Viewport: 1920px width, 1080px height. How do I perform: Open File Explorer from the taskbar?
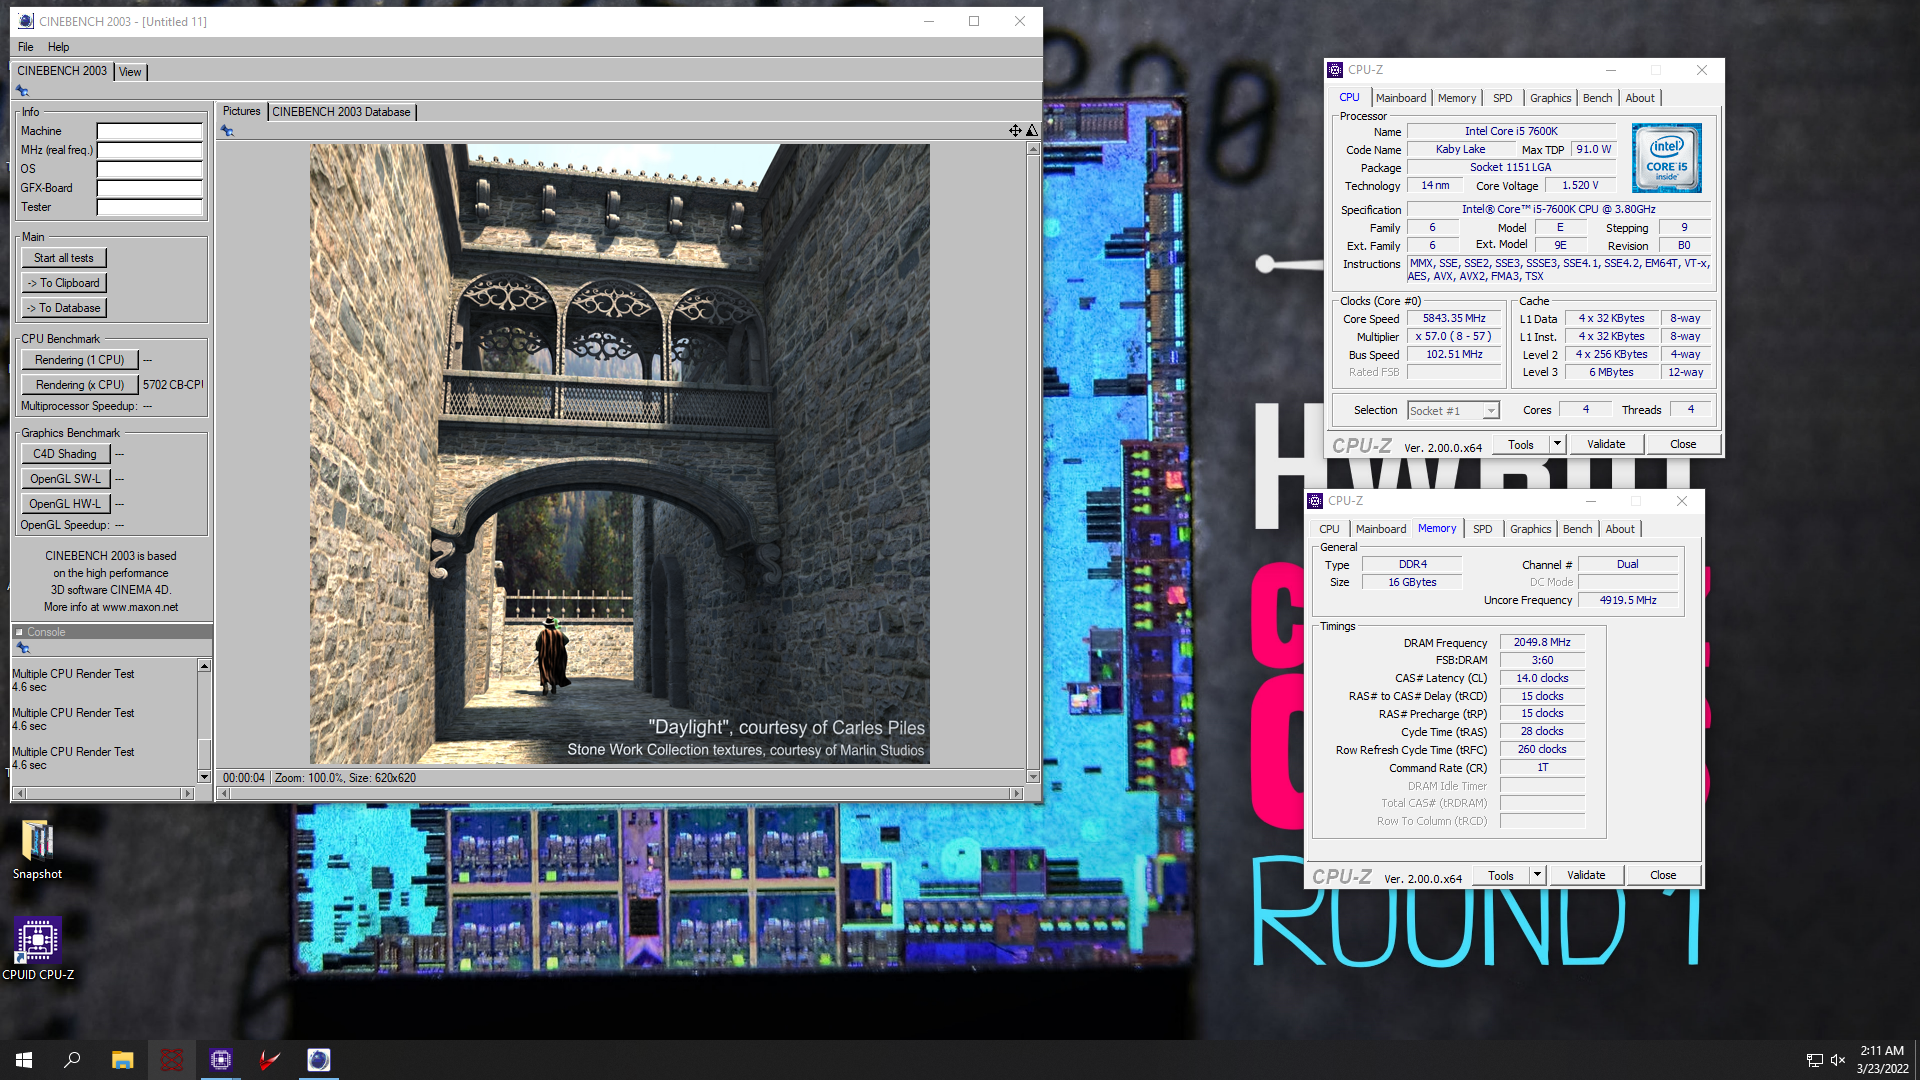[x=122, y=1060]
